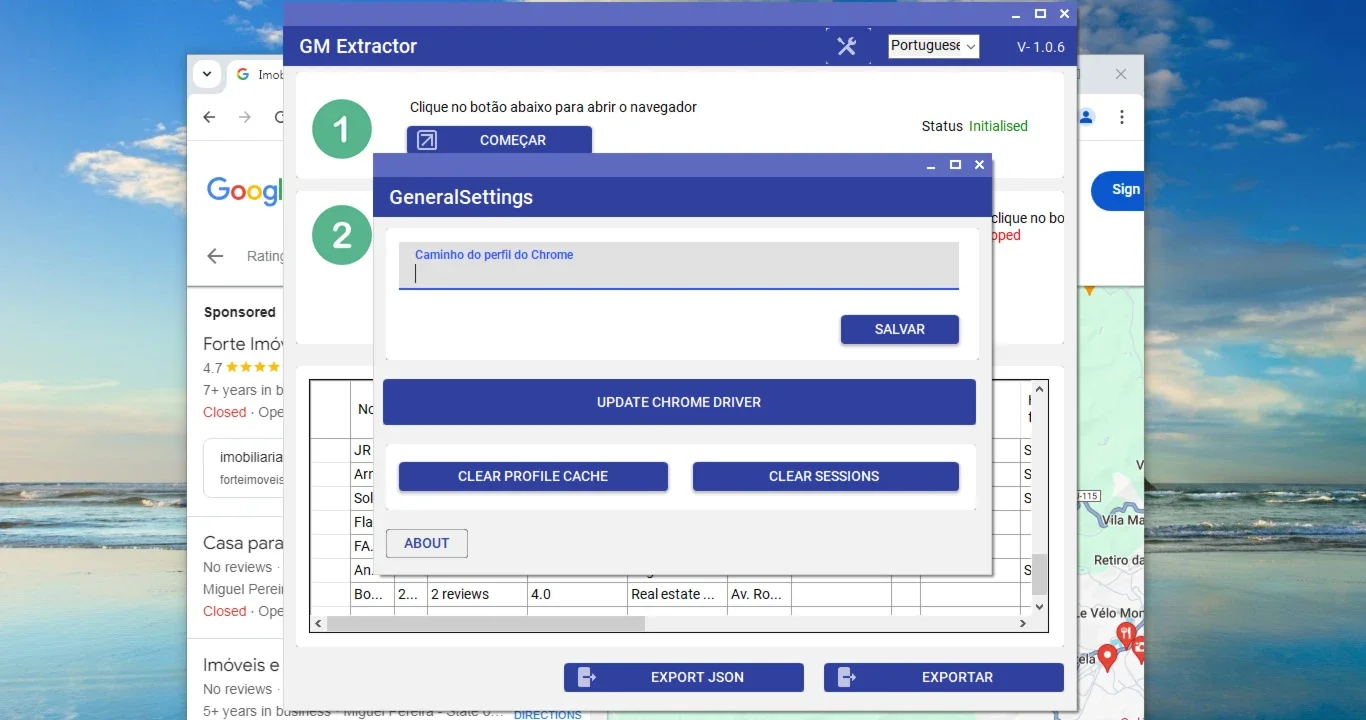The width and height of the screenshot is (1366, 720).
Task: Click UPDATE CHROME DRIVER button
Action: coord(679,402)
